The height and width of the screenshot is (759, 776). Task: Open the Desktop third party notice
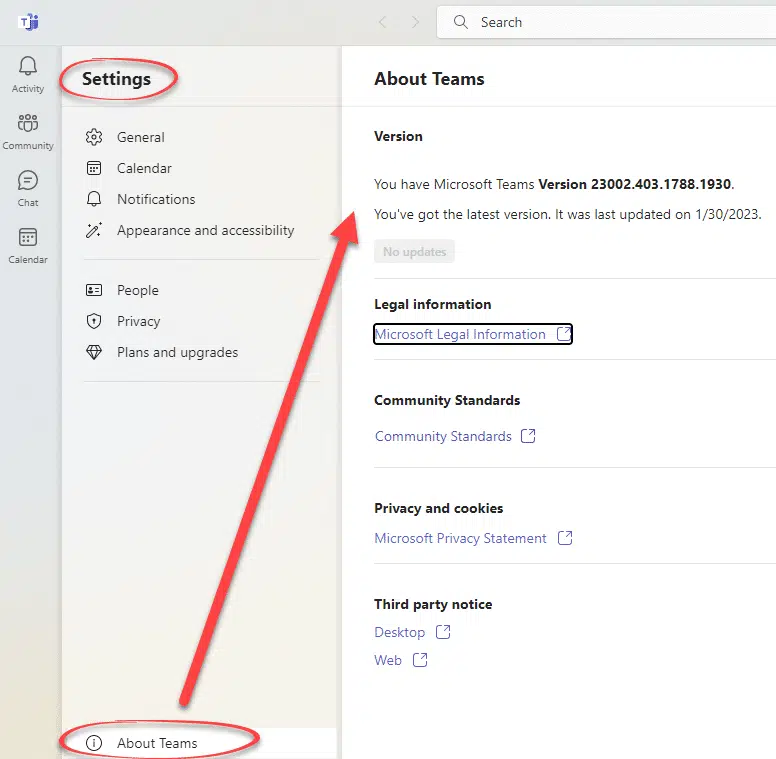[x=399, y=632]
